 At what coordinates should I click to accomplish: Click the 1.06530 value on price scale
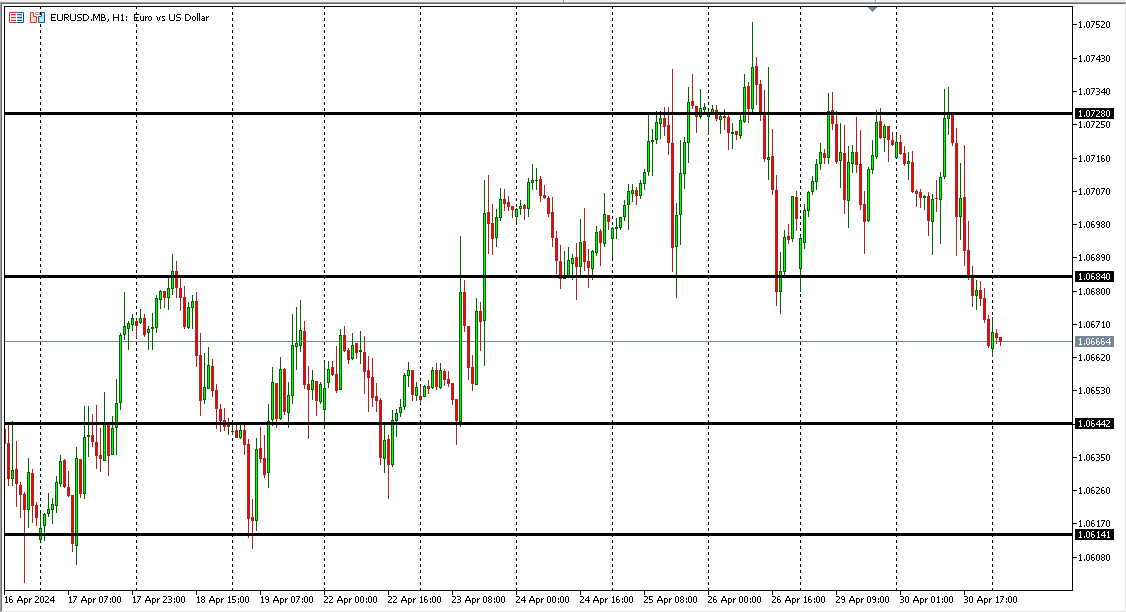click(1094, 391)
